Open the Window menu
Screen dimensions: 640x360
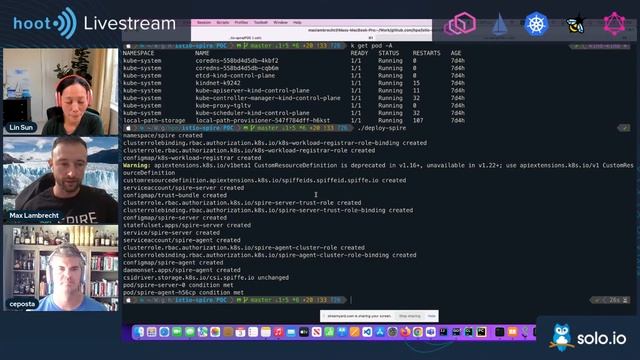[280, 22]
